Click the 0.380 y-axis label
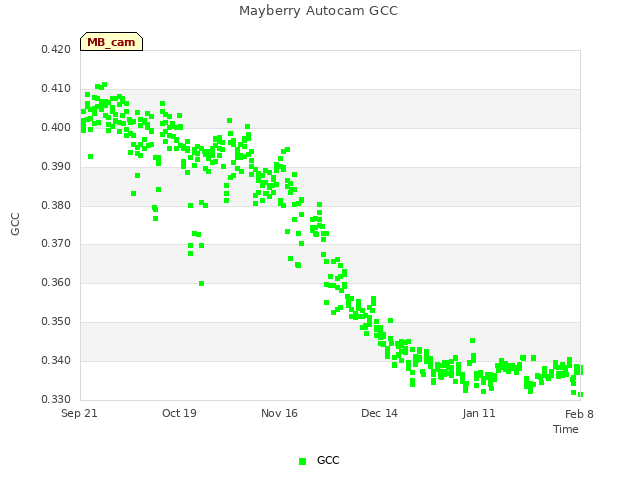640x480 pixels. [x=56, y=205]
